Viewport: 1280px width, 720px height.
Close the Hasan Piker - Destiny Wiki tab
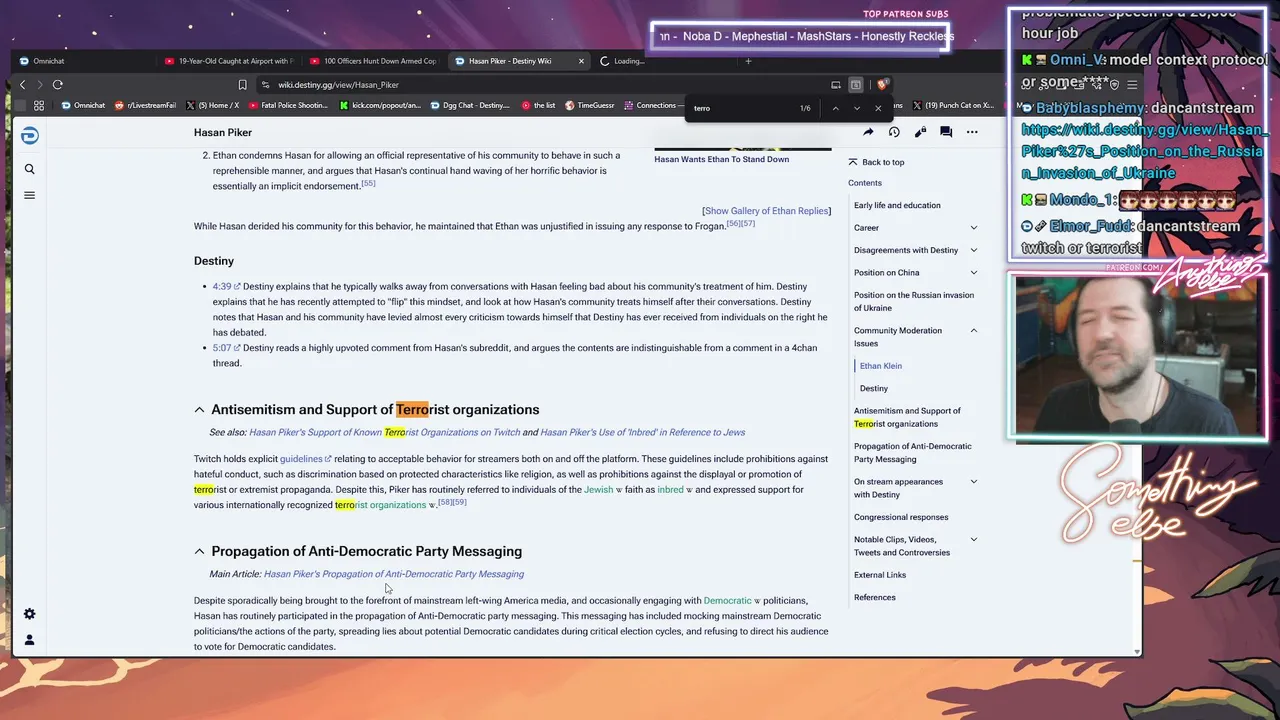click(581, 61)
